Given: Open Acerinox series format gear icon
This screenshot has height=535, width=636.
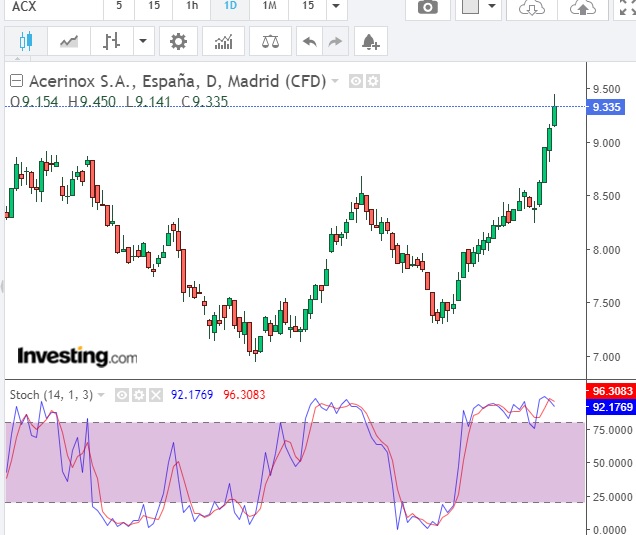Looking at the screenshot, I should pyautogui.click(x=373, y=82).
